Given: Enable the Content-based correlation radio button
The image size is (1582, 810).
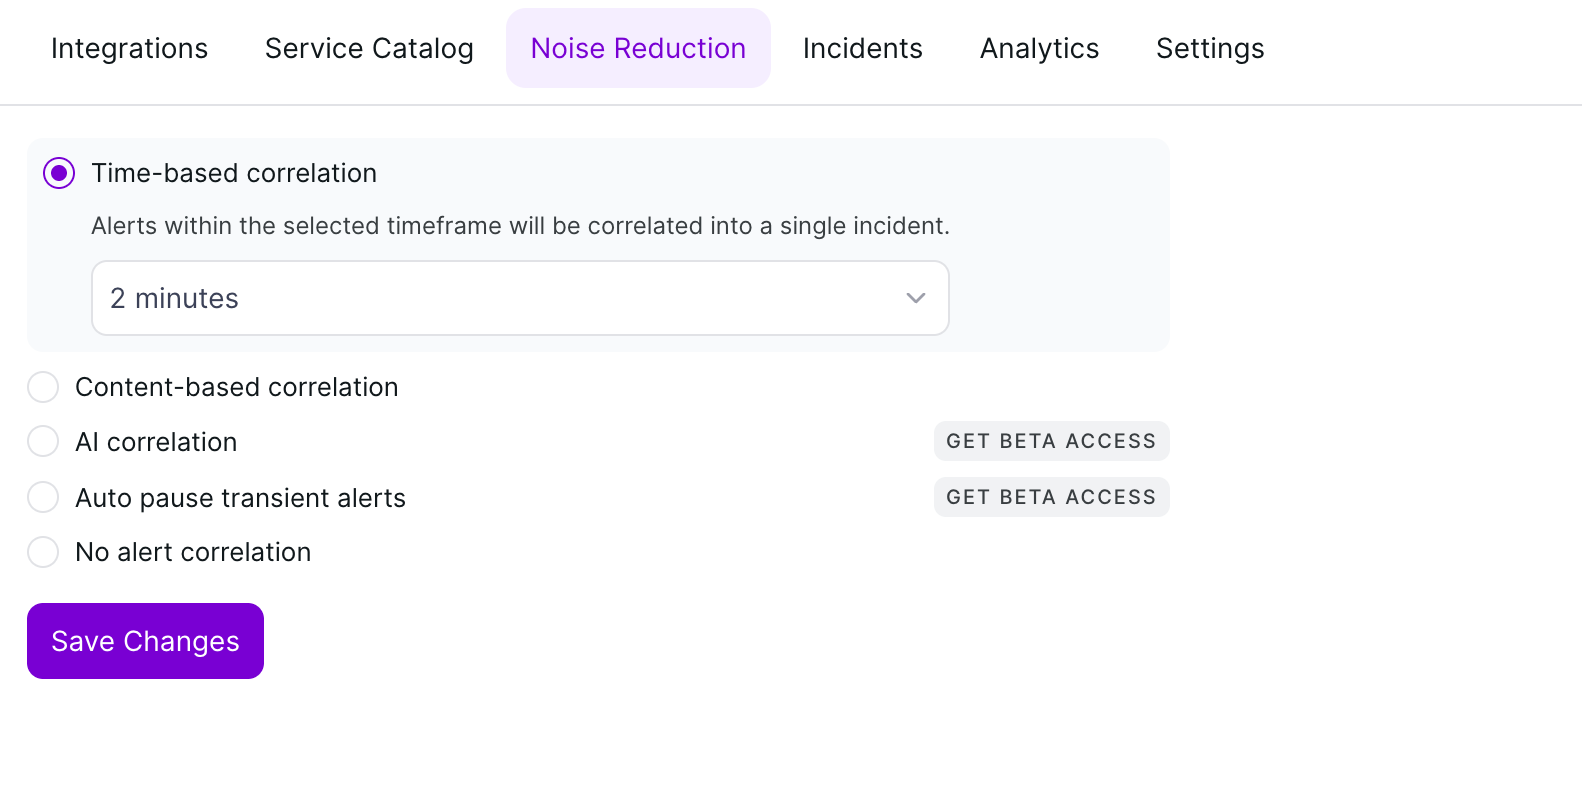Looking at the screenshot, I should pyautogui.click(x=43, y=387).
